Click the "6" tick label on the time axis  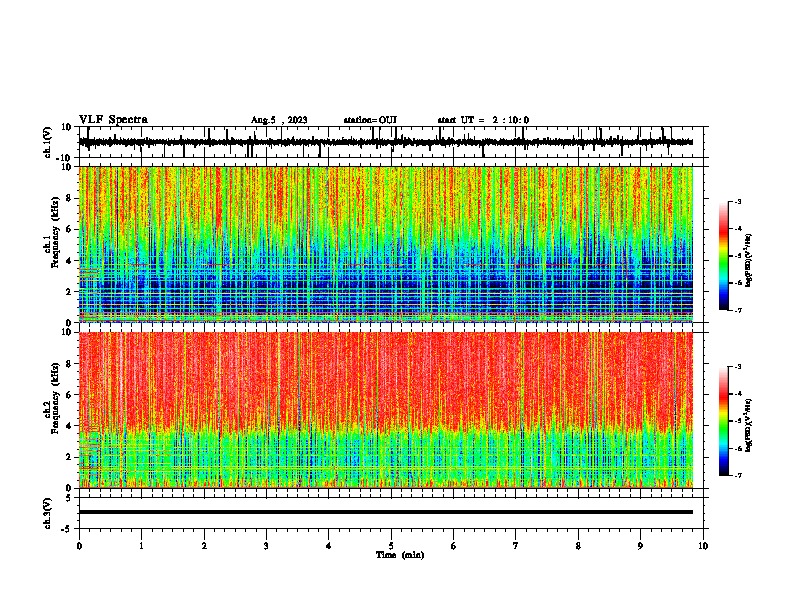click(x=454, y=546)
